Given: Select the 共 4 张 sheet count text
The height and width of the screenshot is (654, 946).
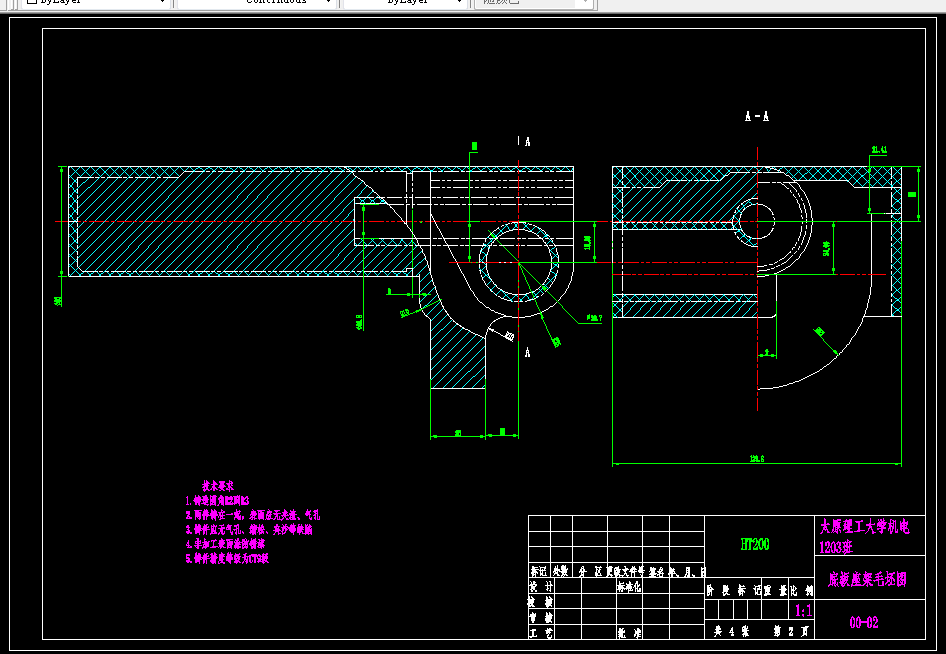Looking at the screenshot, I should [x=731, y=632].
